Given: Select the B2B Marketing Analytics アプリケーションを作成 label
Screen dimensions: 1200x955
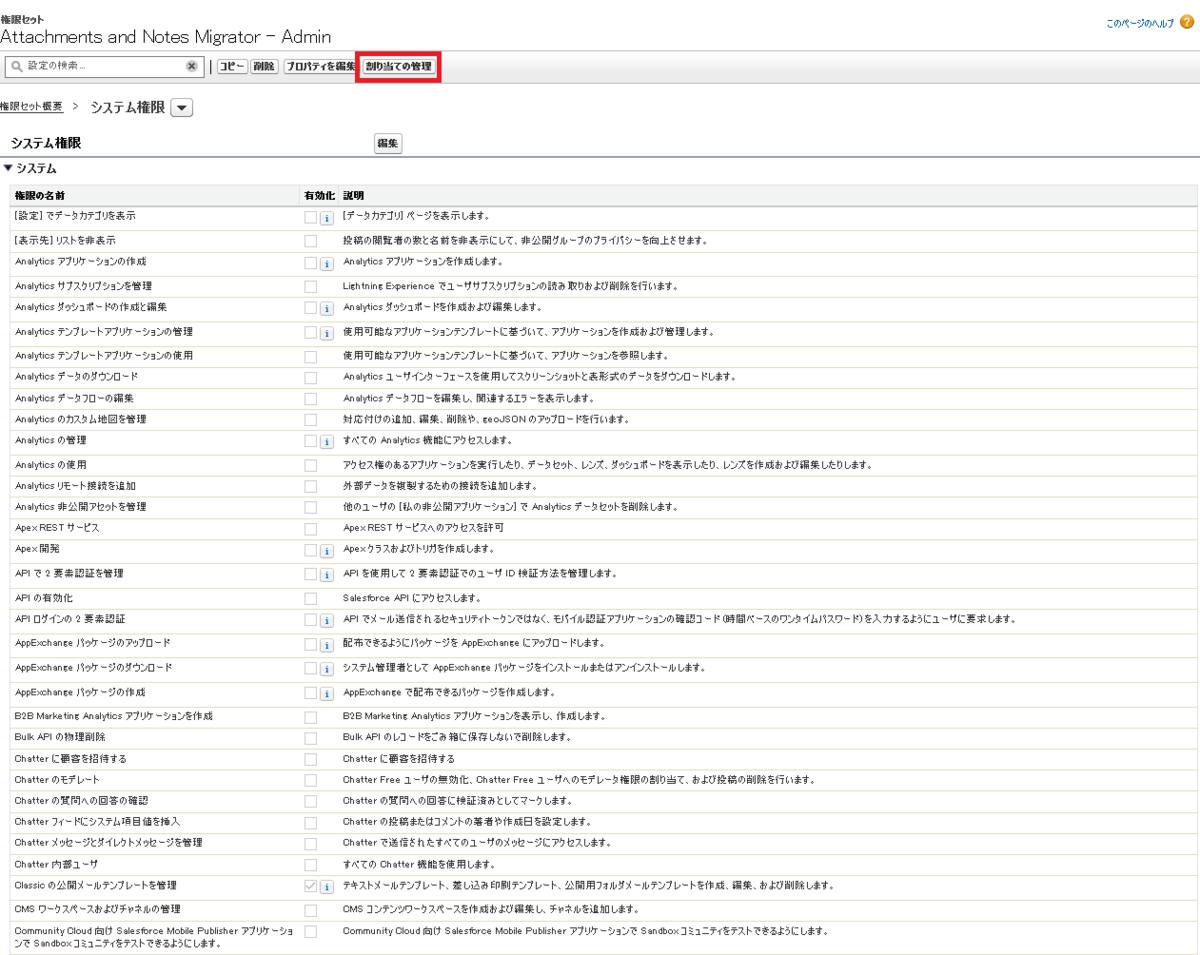Looking at the screenshot, I should click(114, 717).
